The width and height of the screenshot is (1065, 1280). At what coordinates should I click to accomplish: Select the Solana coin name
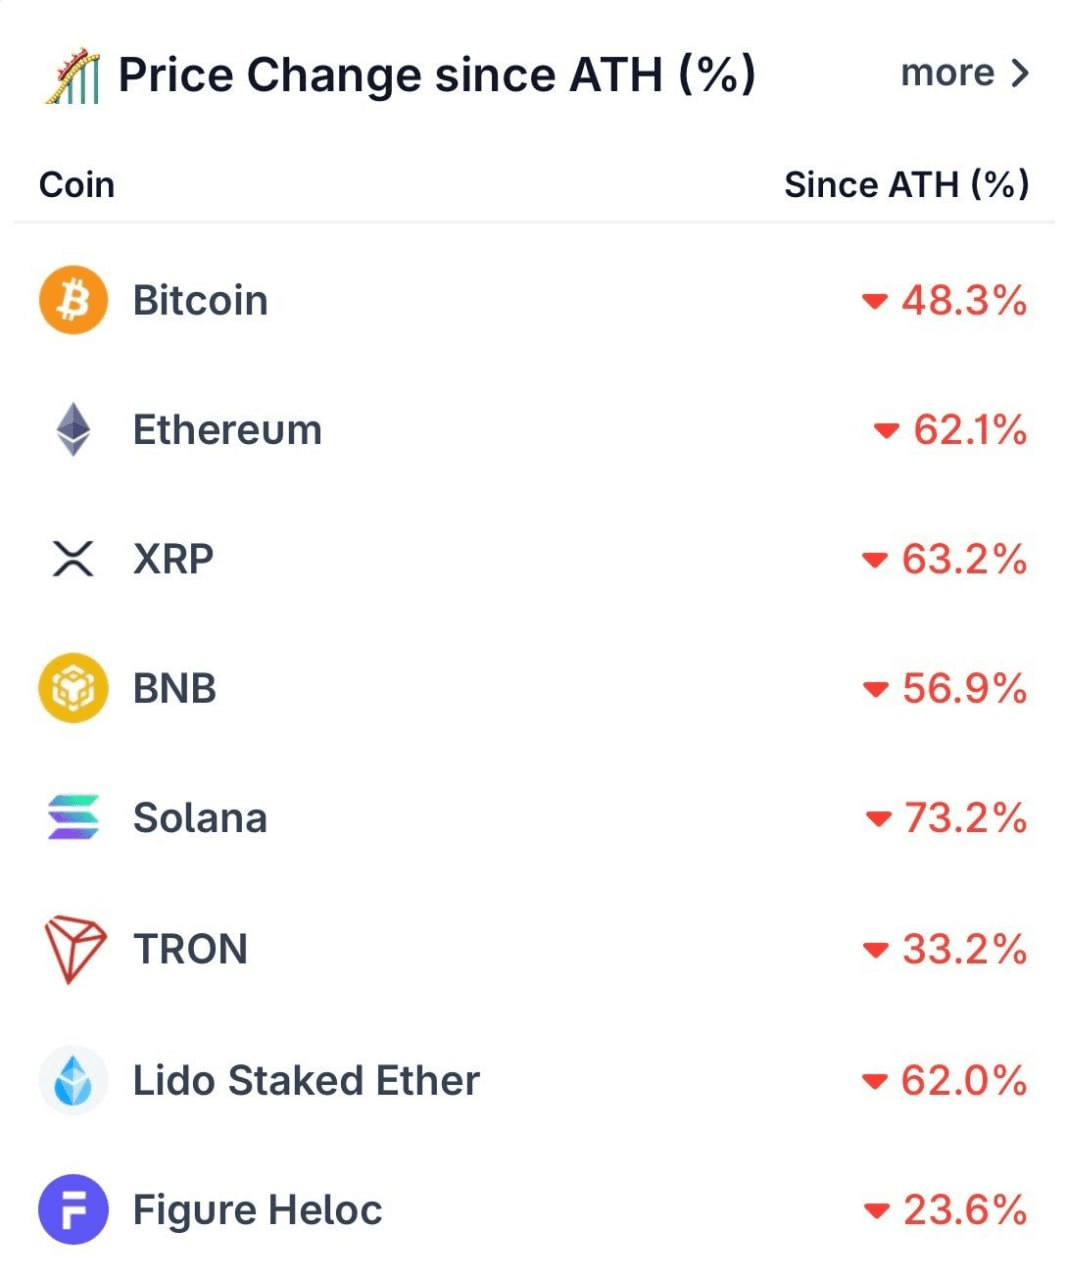point(200,818)
